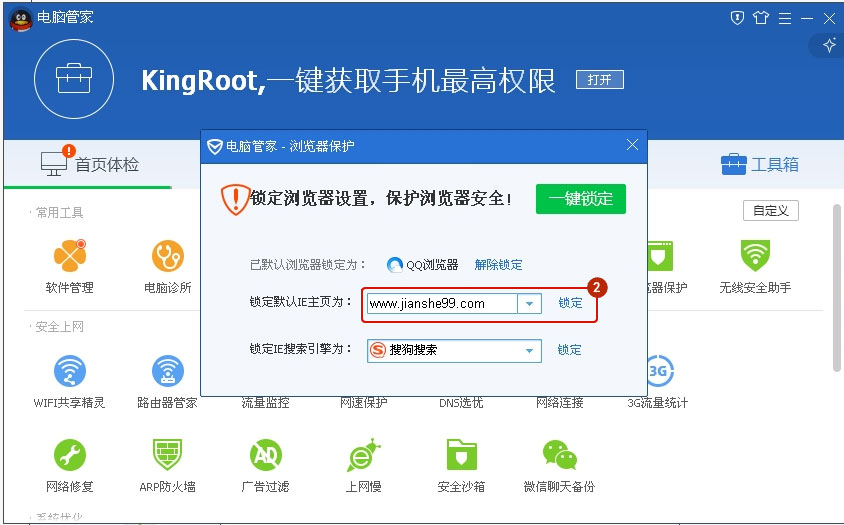Open the 3G流量统计 traffic statistics tool

[657, 372]
